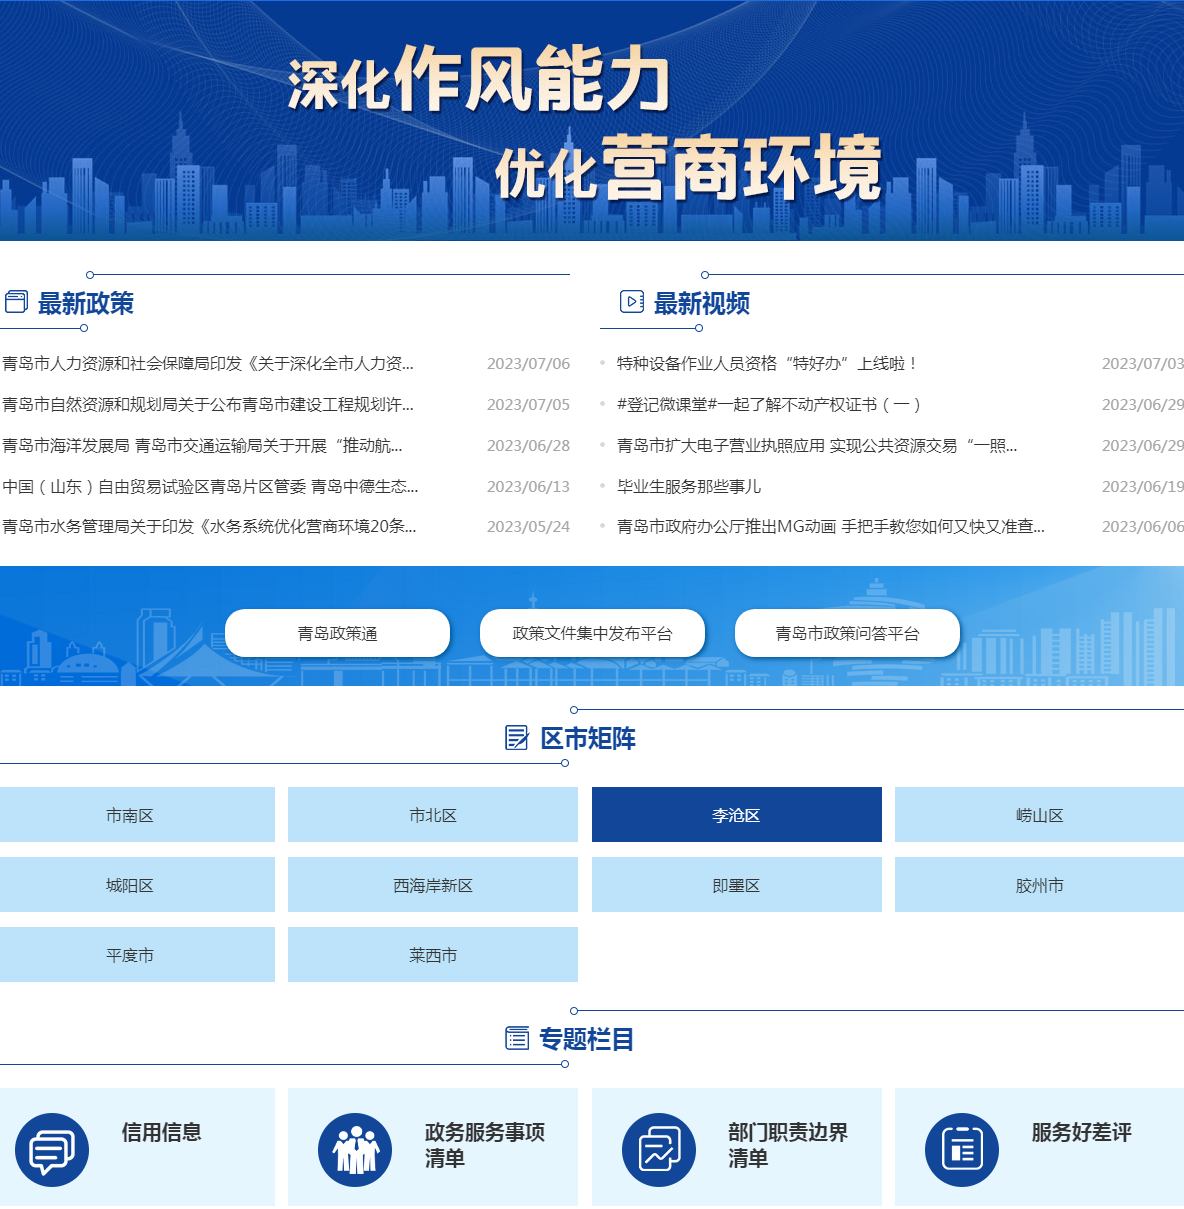Open the 政策文件集中发布平台 button
The height and width of the screenshot is (1209, 1184).
(592, 633)
